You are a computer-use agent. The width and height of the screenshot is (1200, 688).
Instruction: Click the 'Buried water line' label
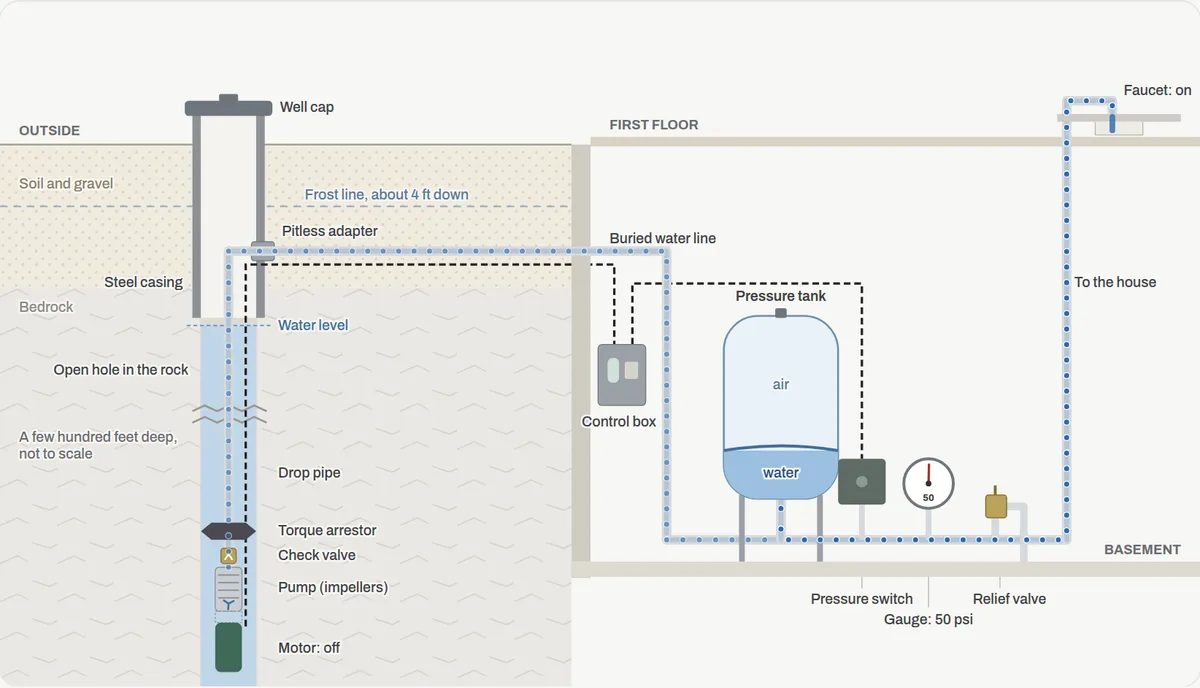(663, 239)
